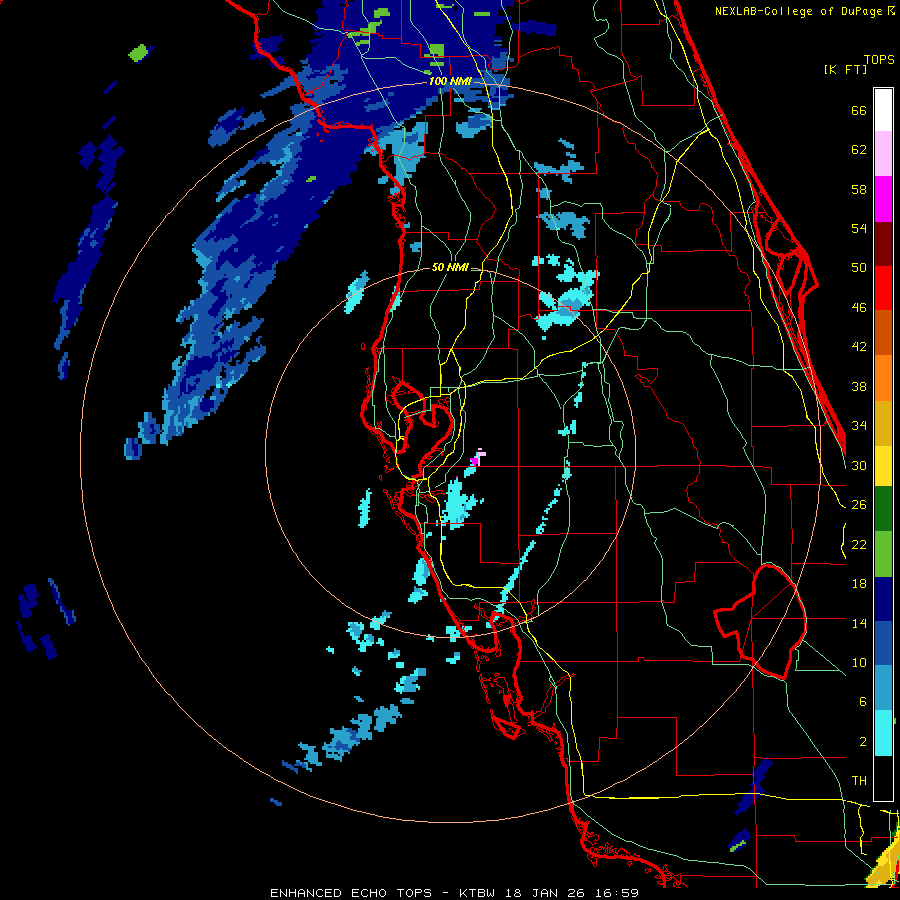Pick the dark green legend swatch
Viewport: 900px width, 900px height.
tap(883, 509)
